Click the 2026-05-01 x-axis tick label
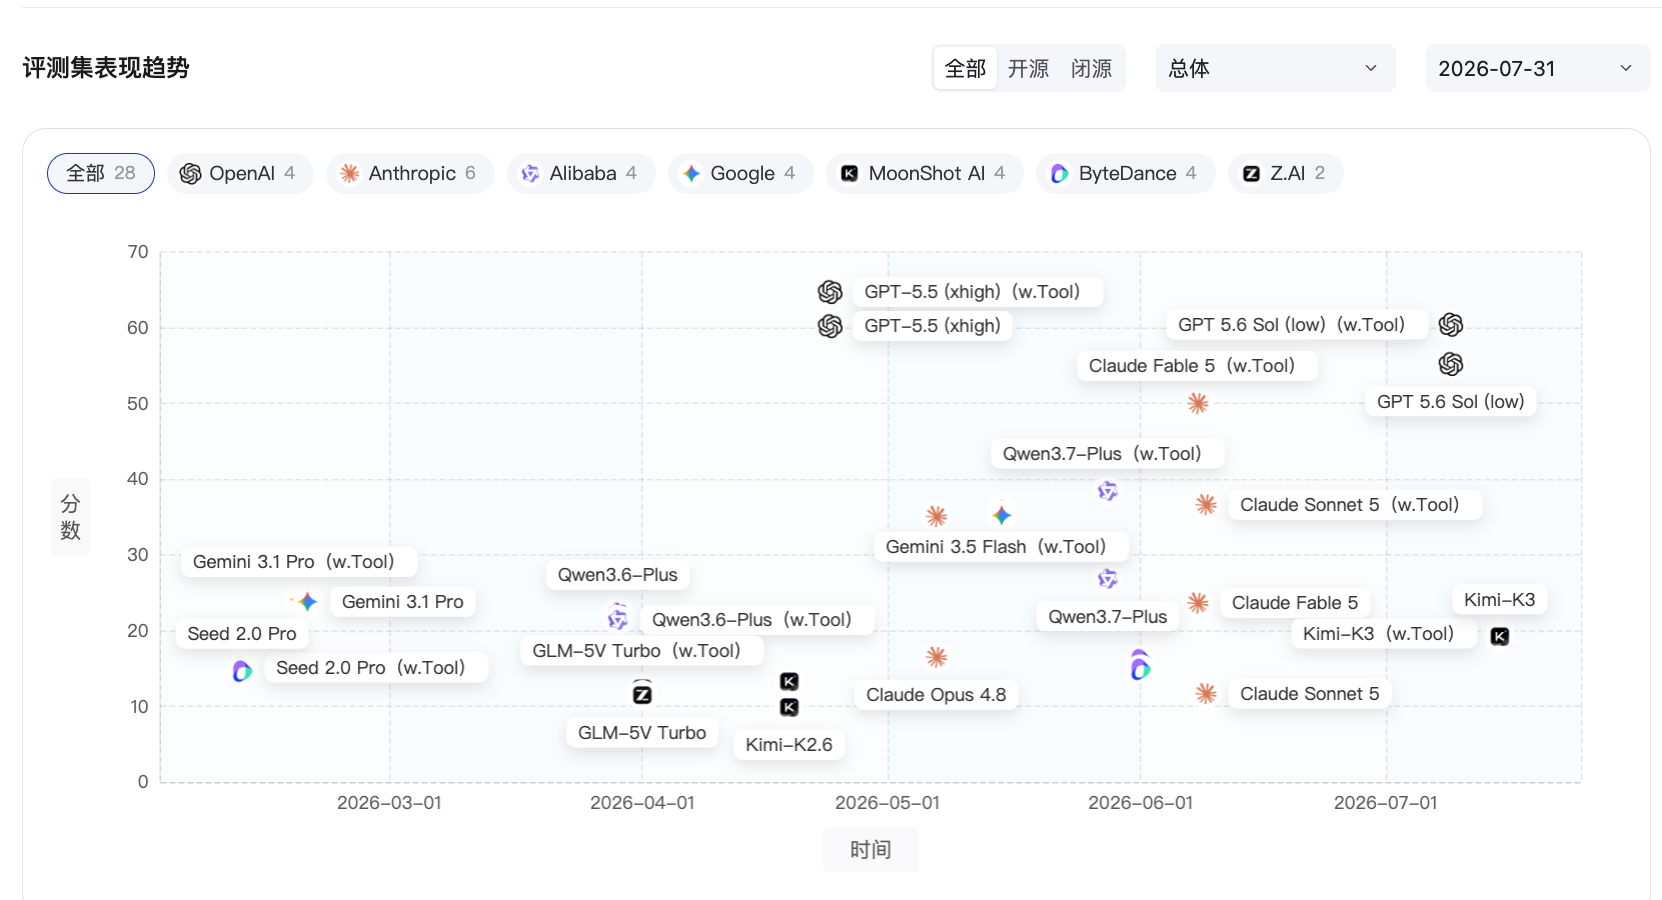1662x900 pixels. coord(887,803)
